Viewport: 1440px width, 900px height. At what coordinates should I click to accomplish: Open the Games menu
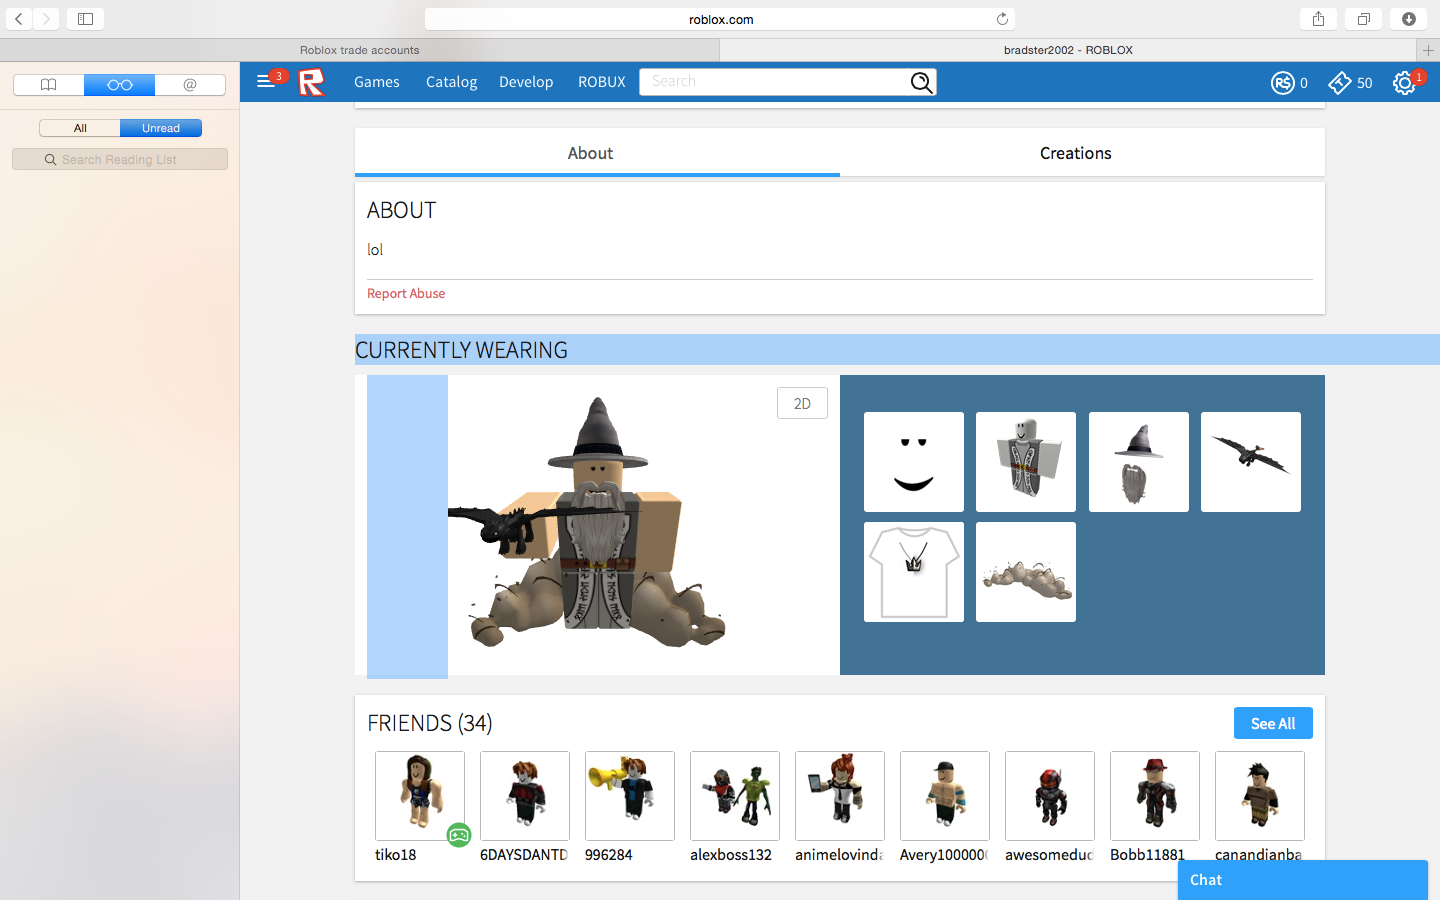point(377,82)
